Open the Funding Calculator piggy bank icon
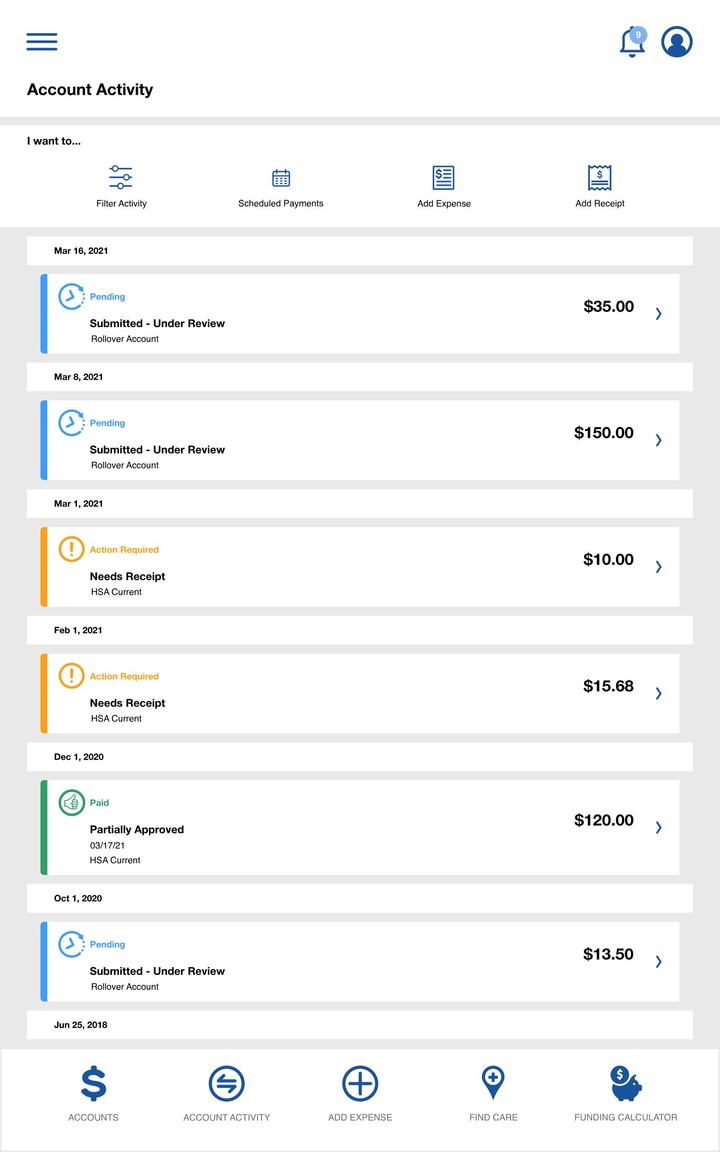 pyautogui.click(x=624, y=1082)
